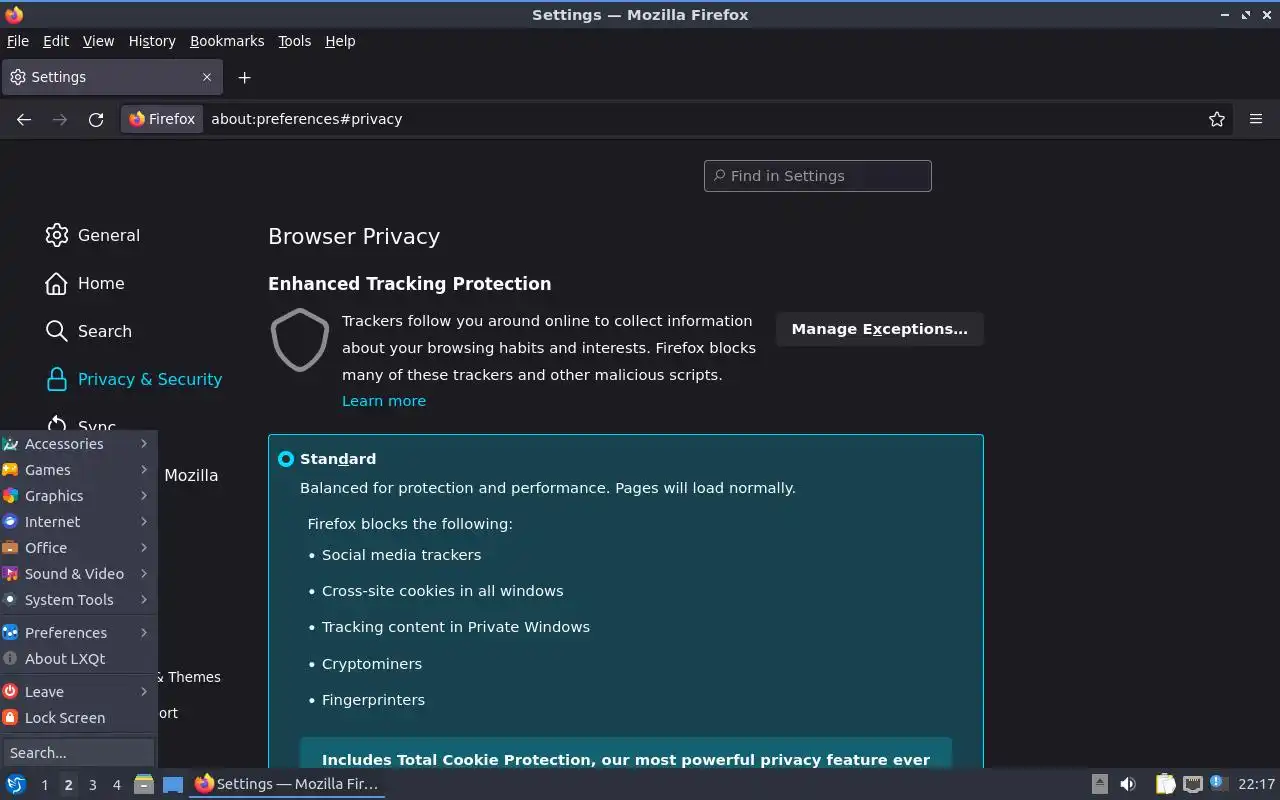The width and height of the screenshot is (1280, 800).
Task: Click the Preferences category icon
Action: [x=10, y=633]
